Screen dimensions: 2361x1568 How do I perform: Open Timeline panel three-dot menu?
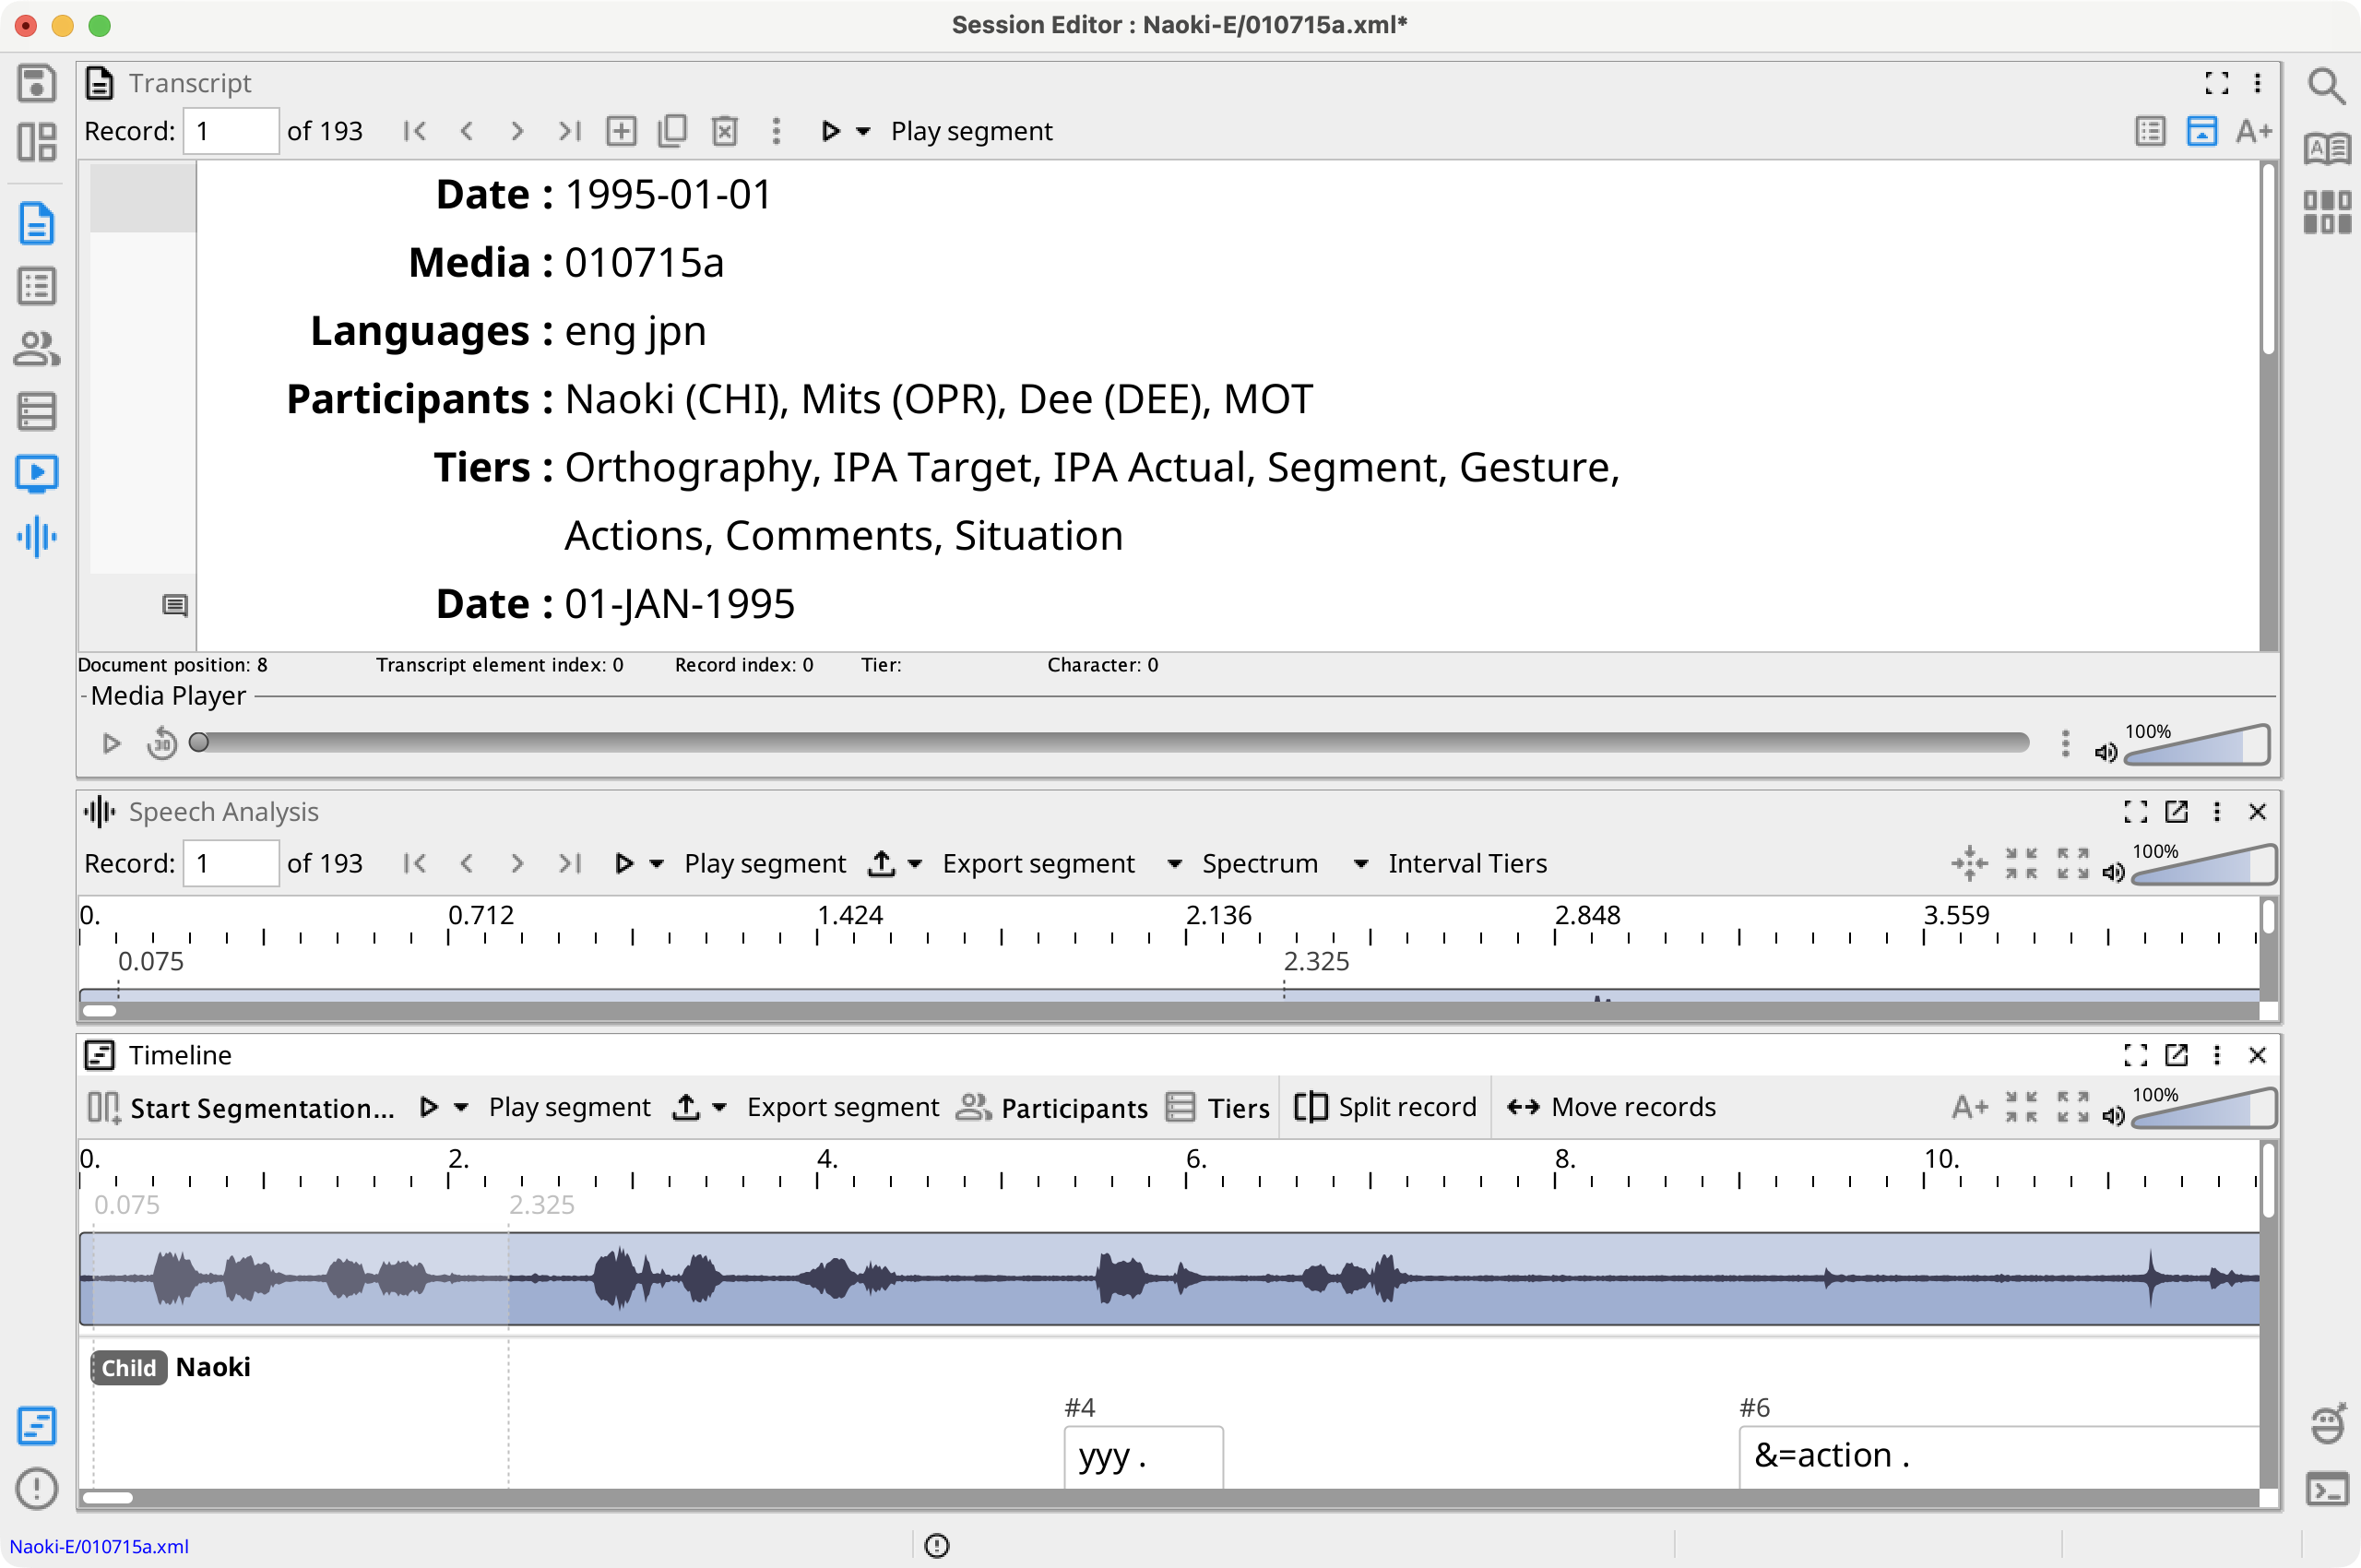click(2216, 1055)
